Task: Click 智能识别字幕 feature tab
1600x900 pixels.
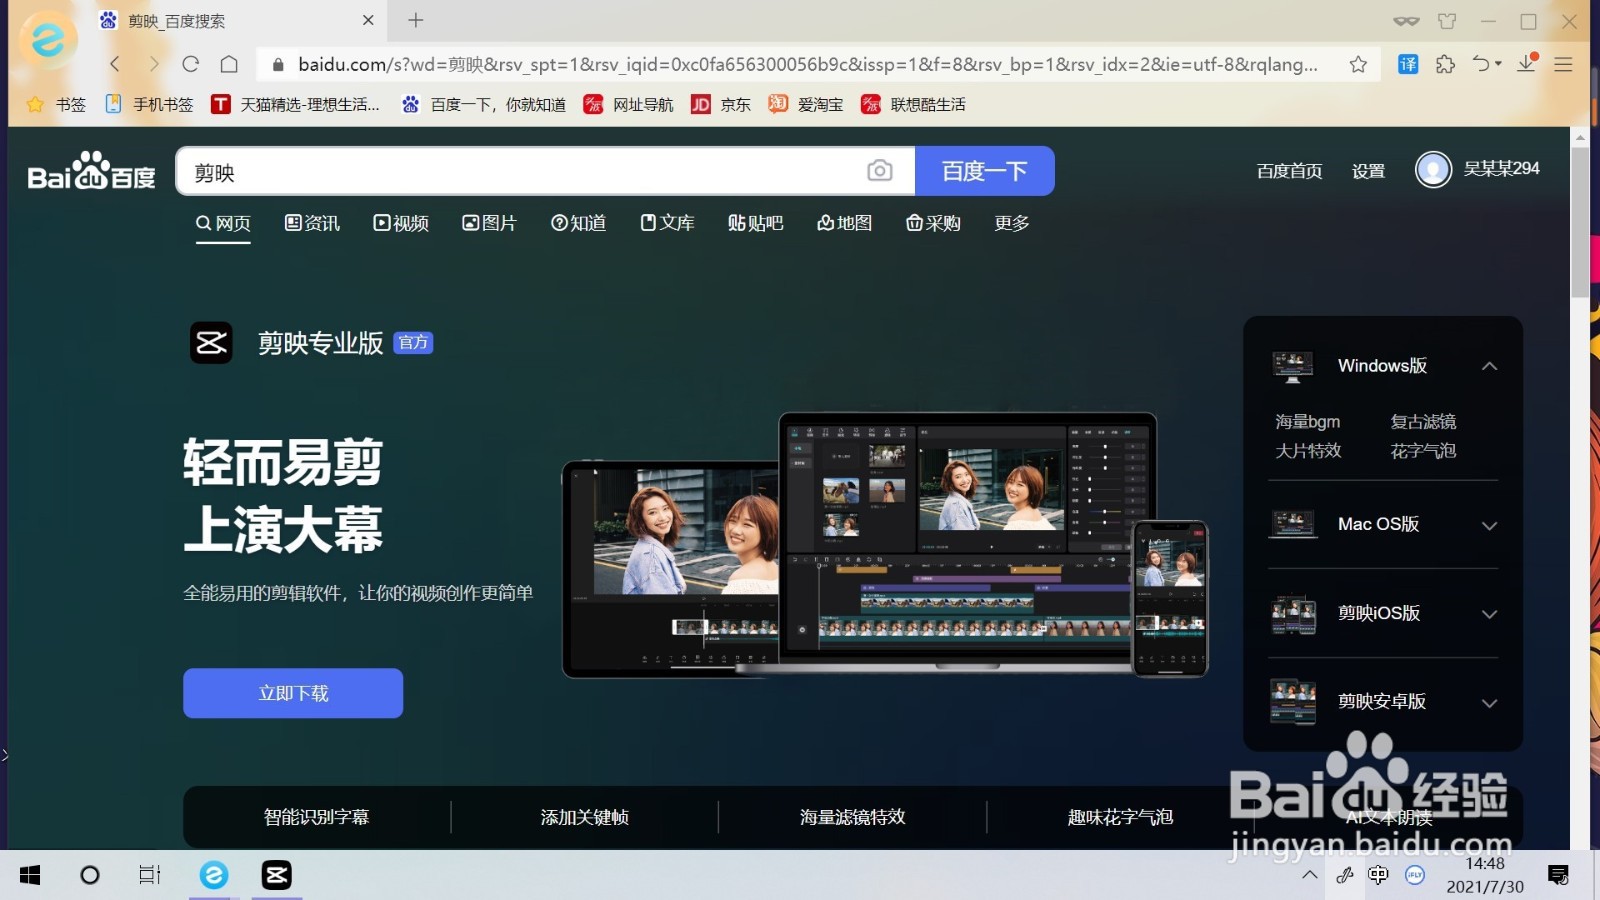Action: (x=316, y=817)
